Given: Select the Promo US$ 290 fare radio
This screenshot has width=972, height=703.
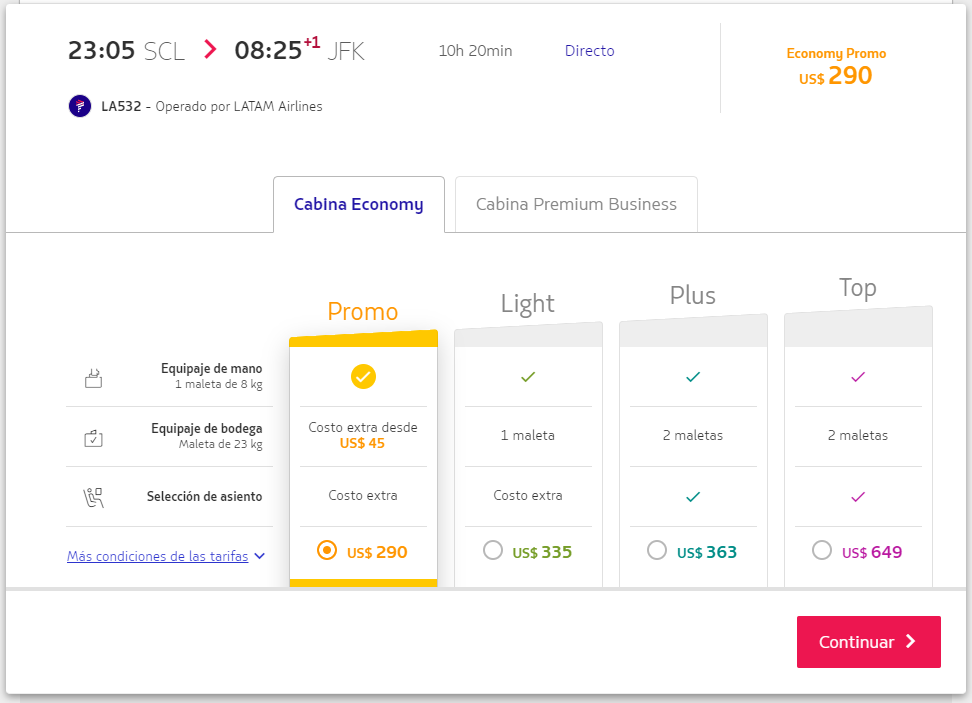Looking at the screenshot, I should point(327,551).
